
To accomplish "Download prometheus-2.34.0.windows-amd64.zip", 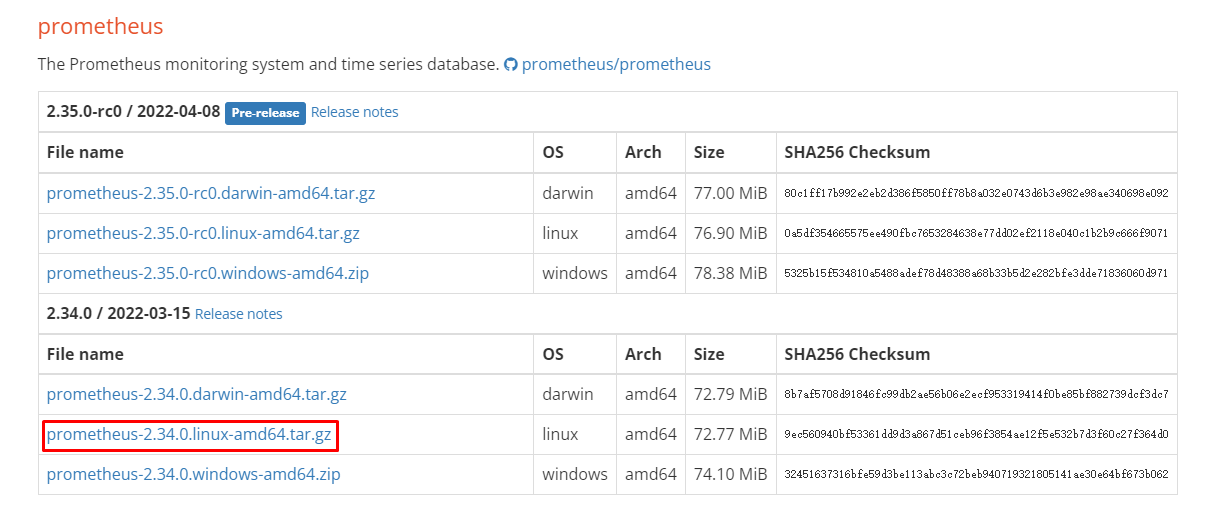I will click(x=193, y=474).
